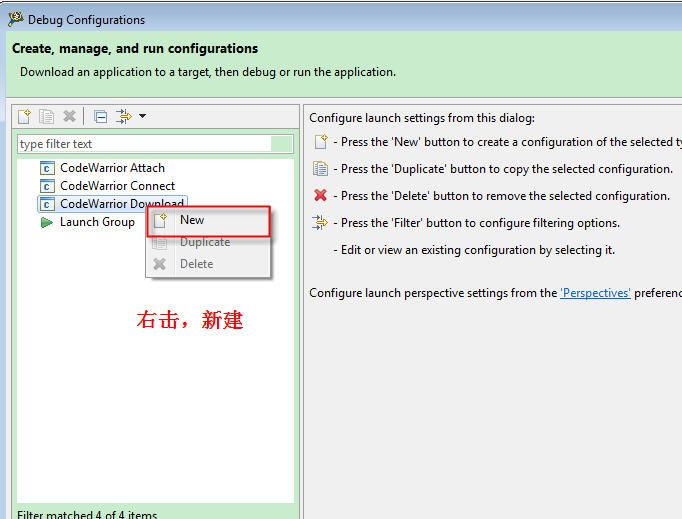Open the 'Perspectives' preference link
The height and width of the screenshot is (519, 682).
click(x=595, y=293)
